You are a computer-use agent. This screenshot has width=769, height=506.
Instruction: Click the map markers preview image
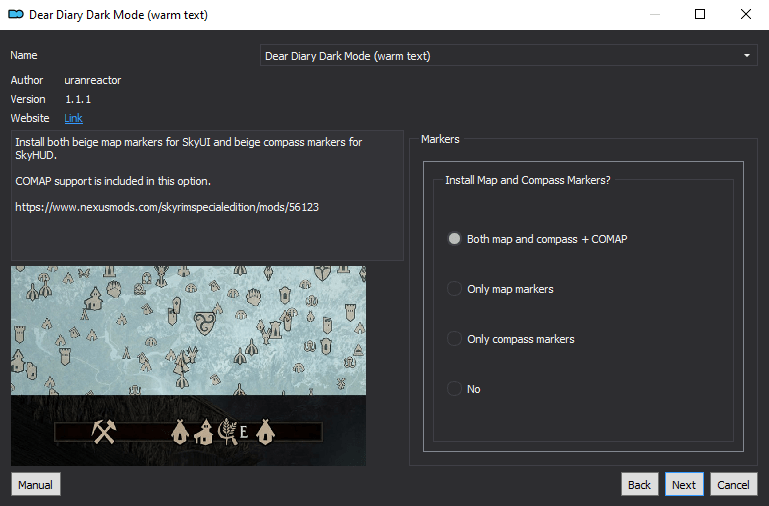pos(188,366)
